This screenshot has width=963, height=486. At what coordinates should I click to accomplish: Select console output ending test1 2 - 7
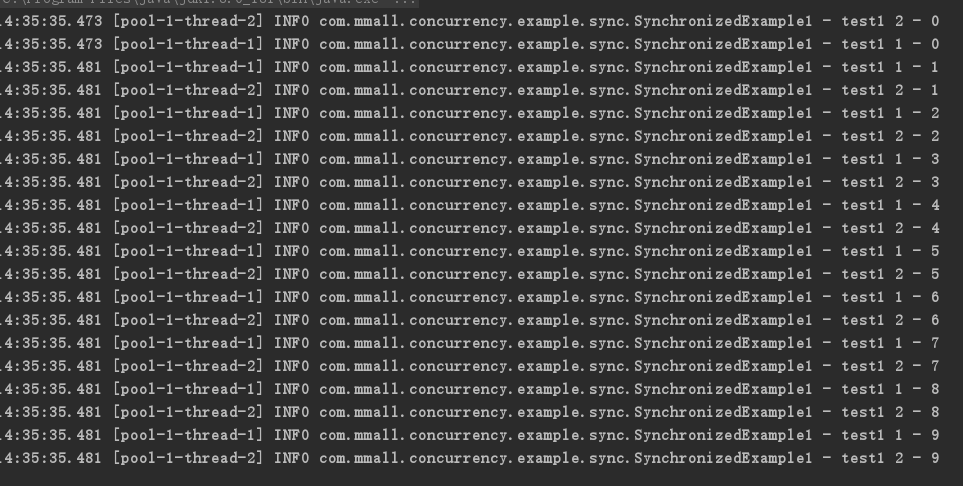point(470,366)
